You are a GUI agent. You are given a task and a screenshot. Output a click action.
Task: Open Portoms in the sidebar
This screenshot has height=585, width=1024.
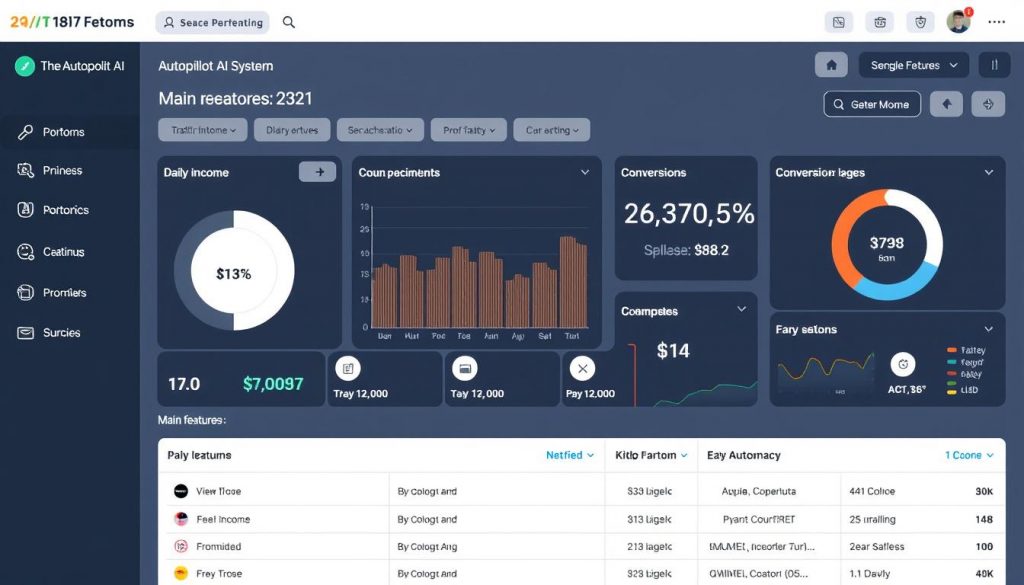[x=64, y=132]
